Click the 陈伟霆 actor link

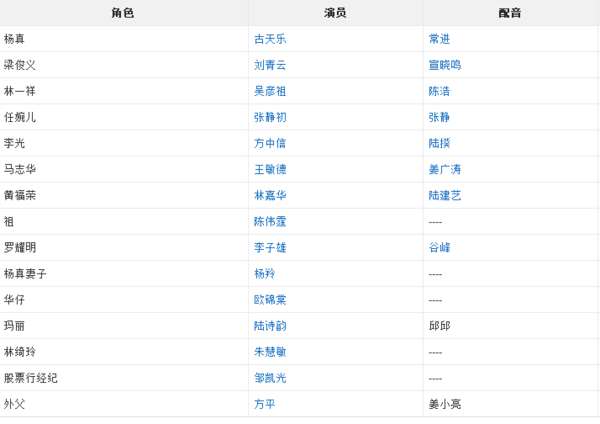pos(270,221)
